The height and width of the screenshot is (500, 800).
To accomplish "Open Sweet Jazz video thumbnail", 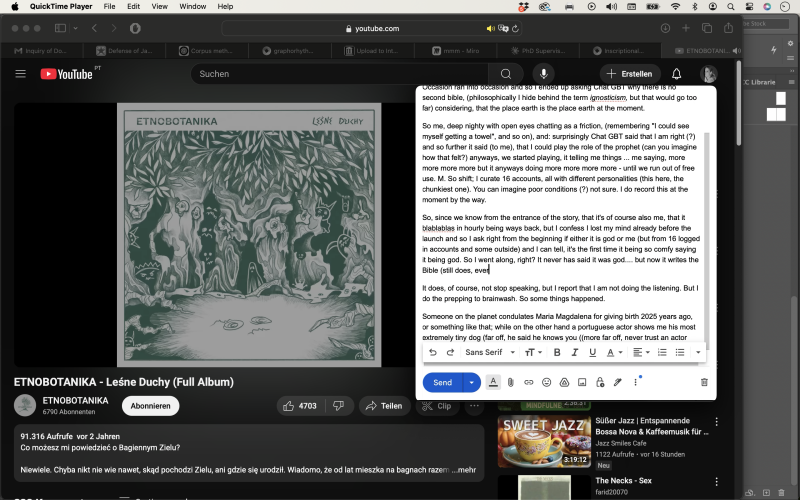I will [544, 442].
